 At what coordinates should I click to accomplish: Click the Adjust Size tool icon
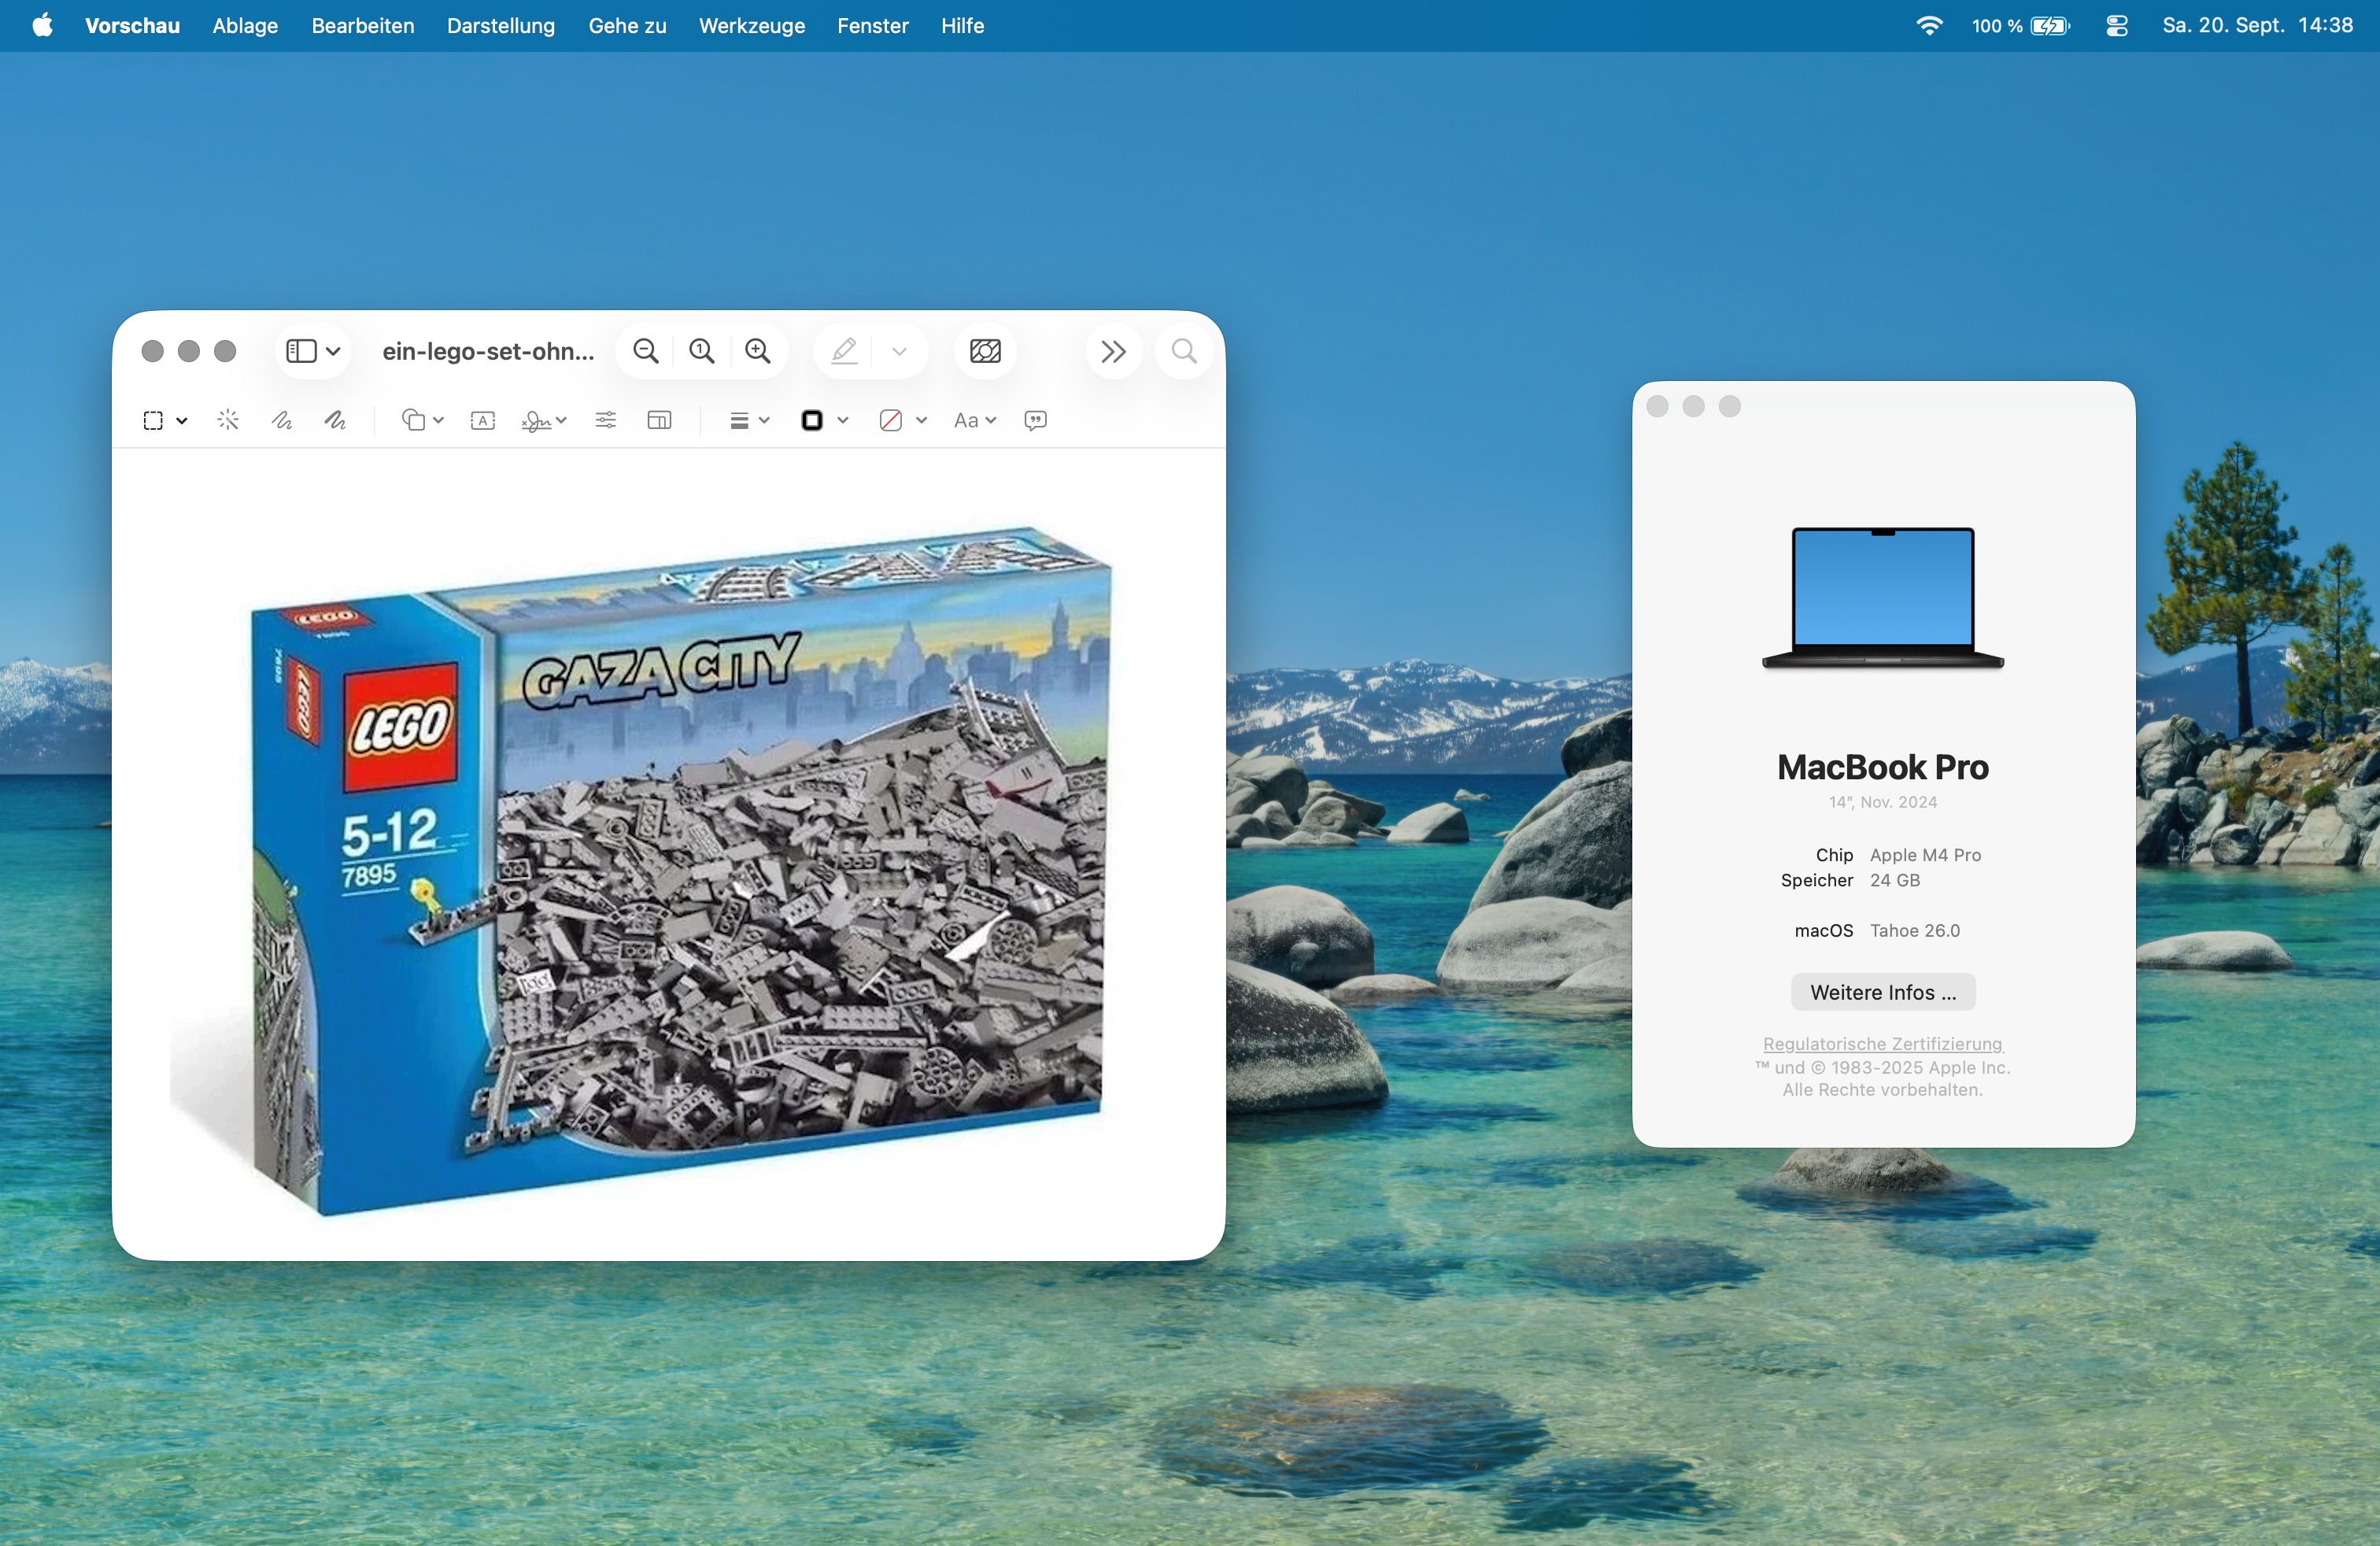pos(659,420)
